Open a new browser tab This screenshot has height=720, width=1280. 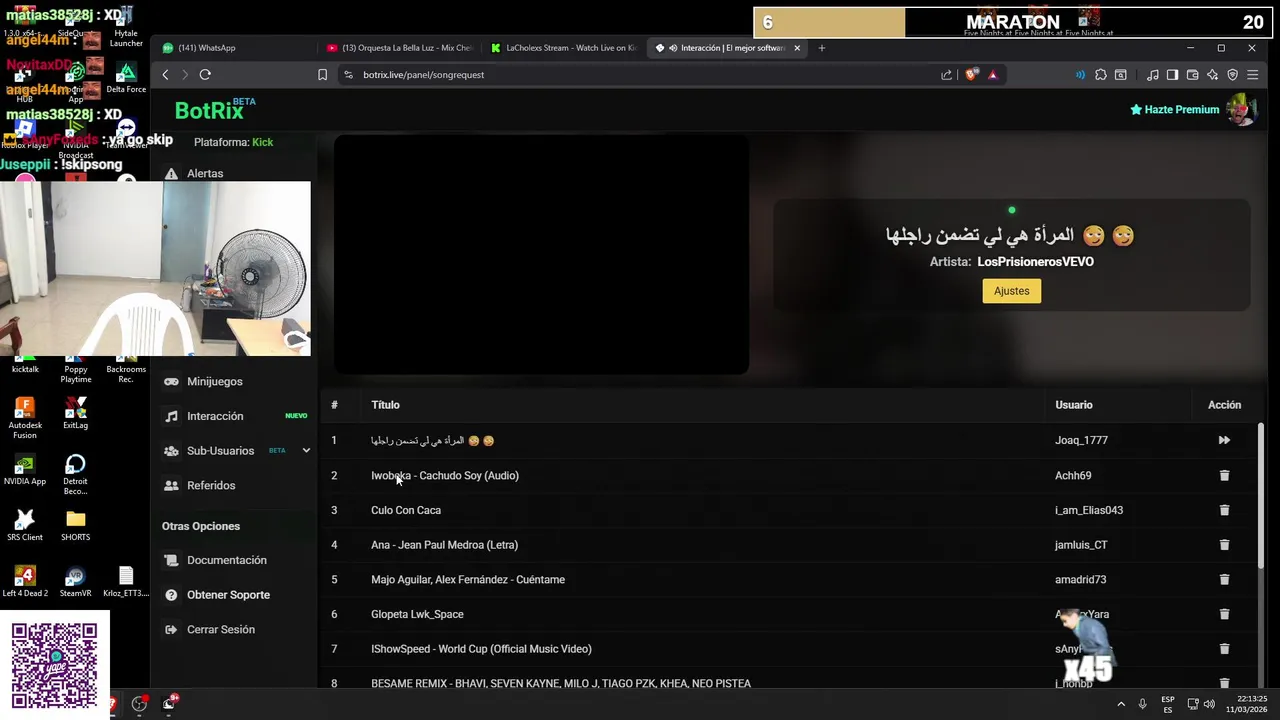click(822, 48)
